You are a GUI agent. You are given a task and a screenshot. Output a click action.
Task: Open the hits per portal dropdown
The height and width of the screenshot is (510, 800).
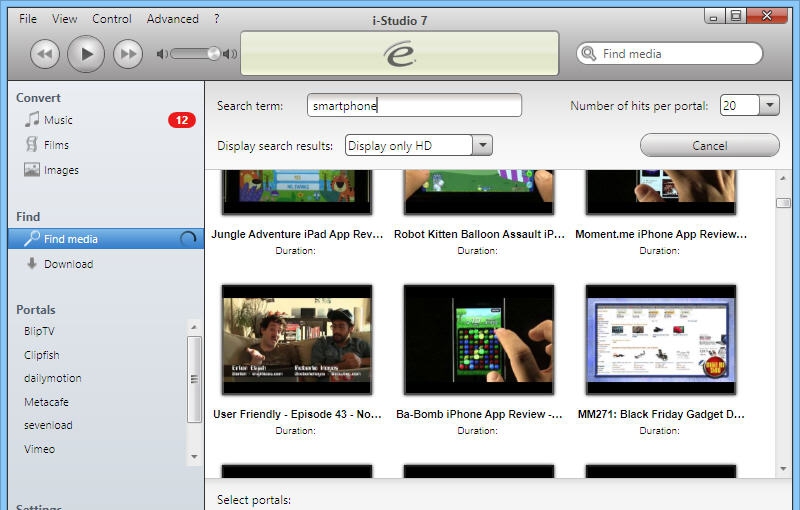click(770, 106)
